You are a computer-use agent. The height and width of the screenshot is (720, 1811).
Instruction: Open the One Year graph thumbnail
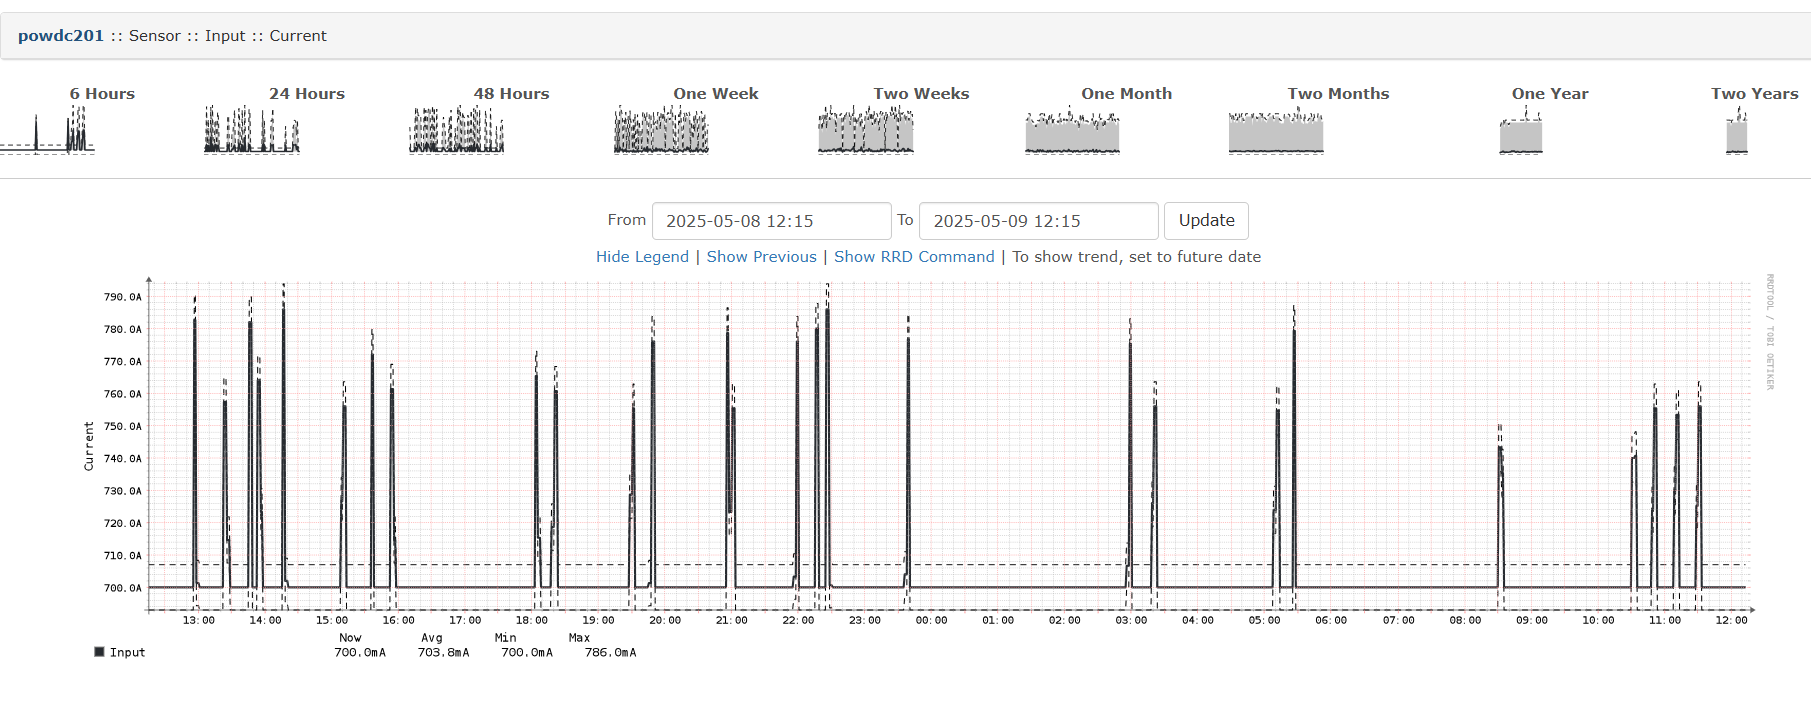(x=1521, y=132)
